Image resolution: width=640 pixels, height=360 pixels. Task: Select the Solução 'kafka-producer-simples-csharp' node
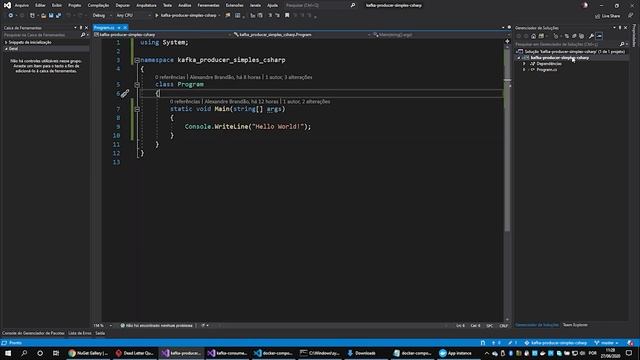click(x=571, y=52)
